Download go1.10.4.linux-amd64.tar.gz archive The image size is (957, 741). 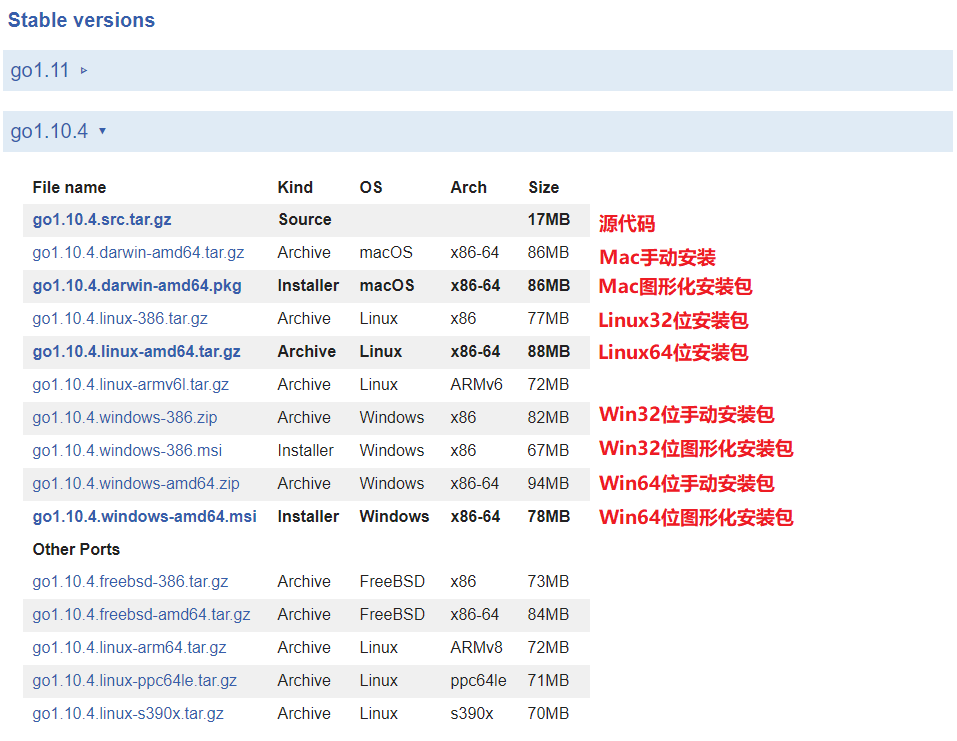coord(137,352)
